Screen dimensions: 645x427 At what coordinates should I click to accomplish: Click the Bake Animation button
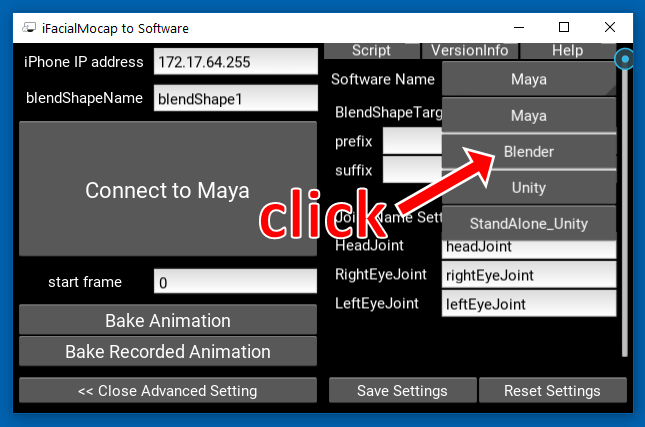168,320
